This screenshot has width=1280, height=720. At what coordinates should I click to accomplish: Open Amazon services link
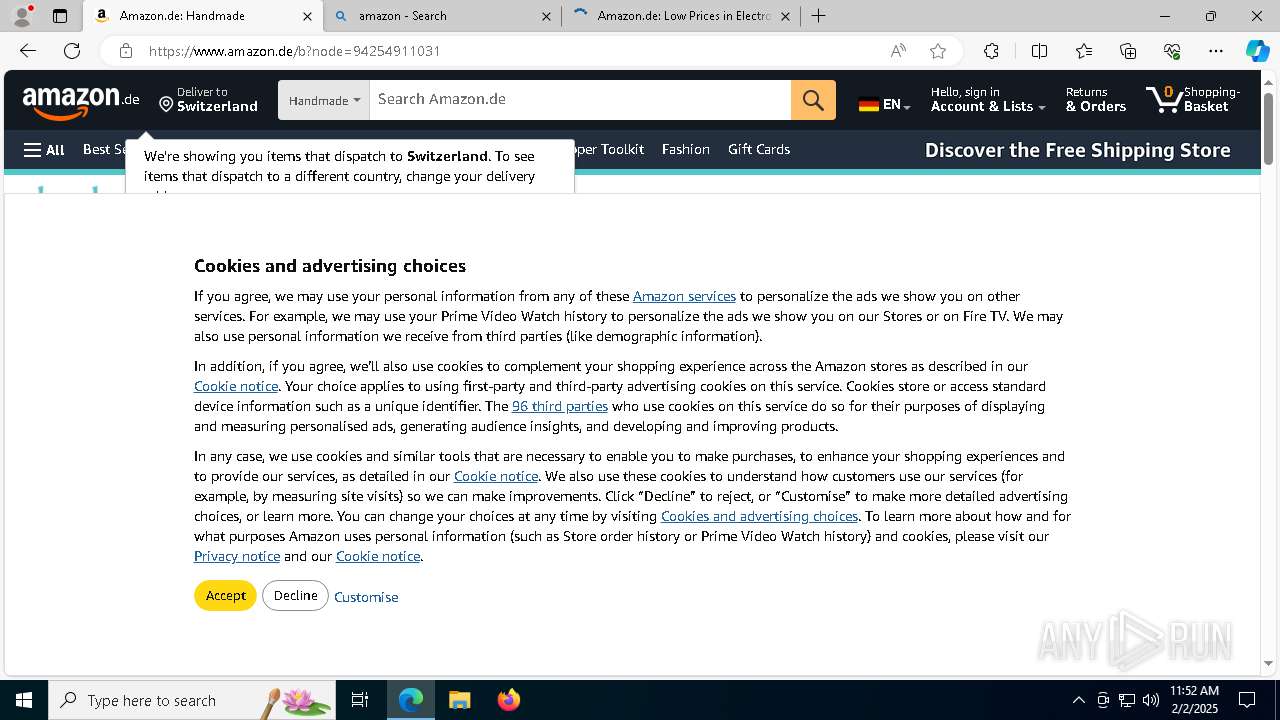point(684,296)
